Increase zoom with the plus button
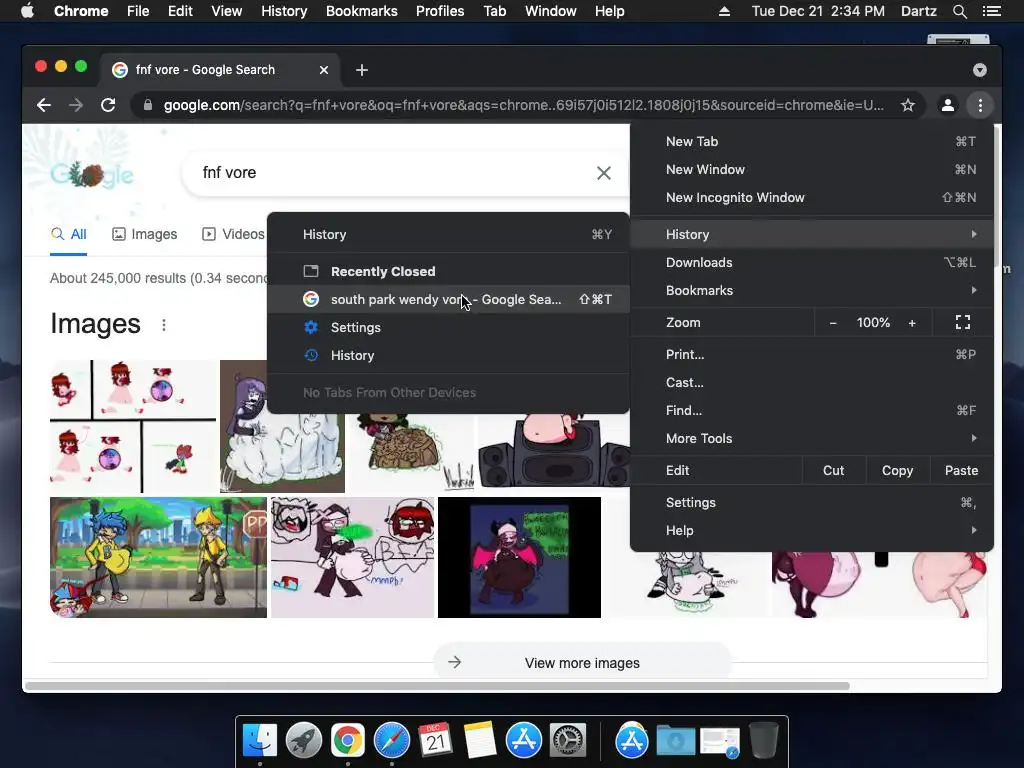Viewport: 1024px width, 768px height. [912, 323]
